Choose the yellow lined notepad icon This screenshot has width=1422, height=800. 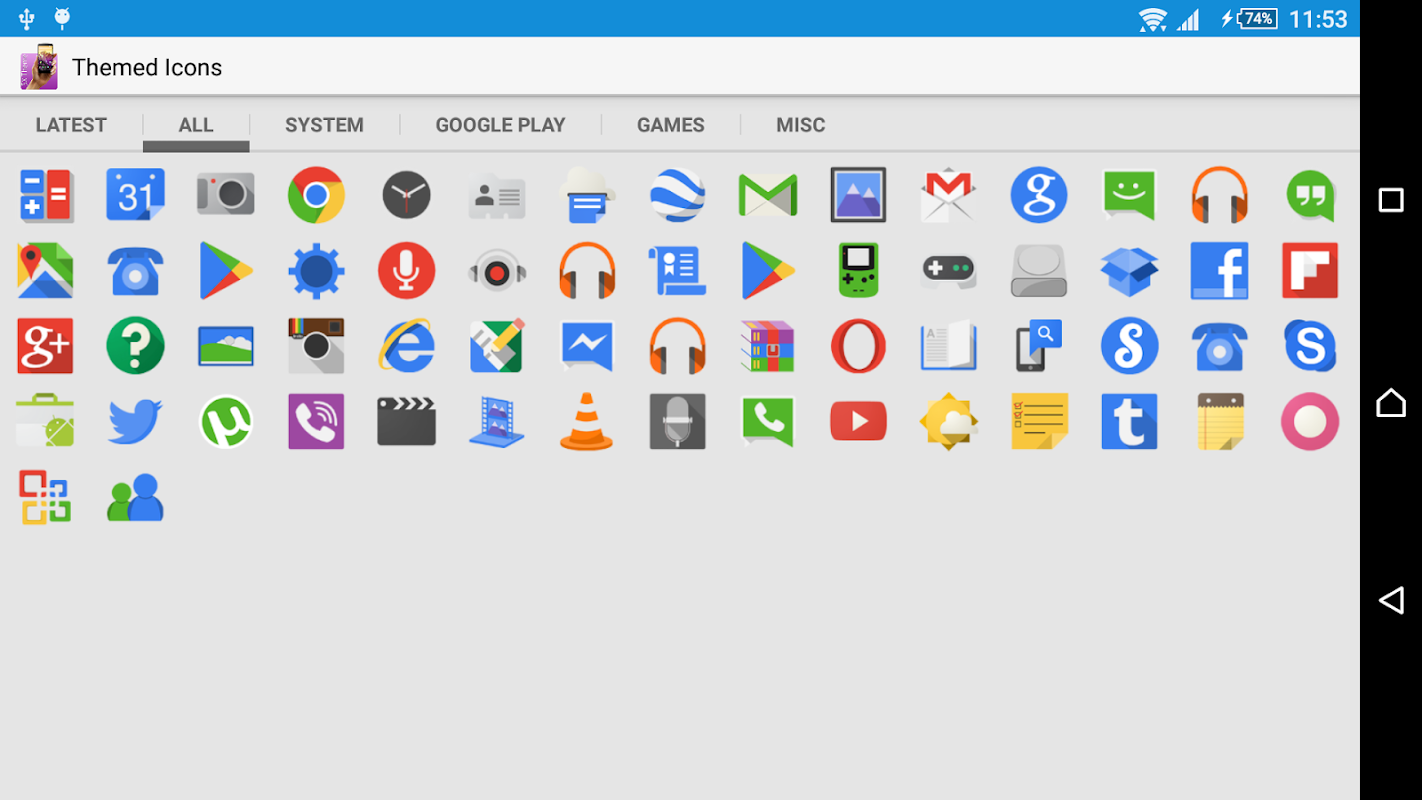click(1220, 421)
